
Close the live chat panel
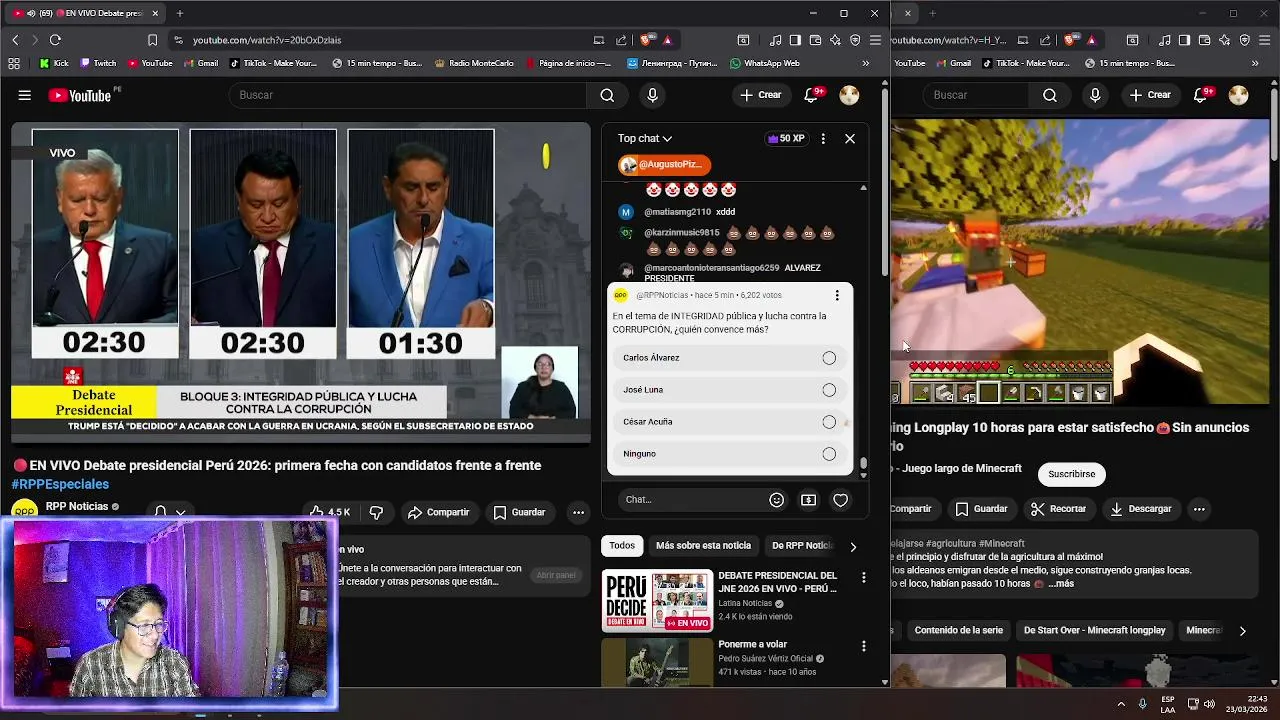coord(850,139)
